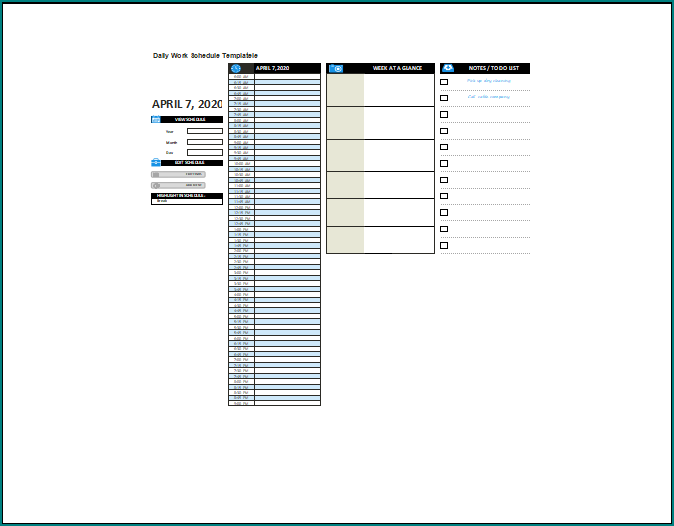This screenshot has height=526, width=674.
Task: Click the Day input box under View Schedule
Action: (205, 152)
